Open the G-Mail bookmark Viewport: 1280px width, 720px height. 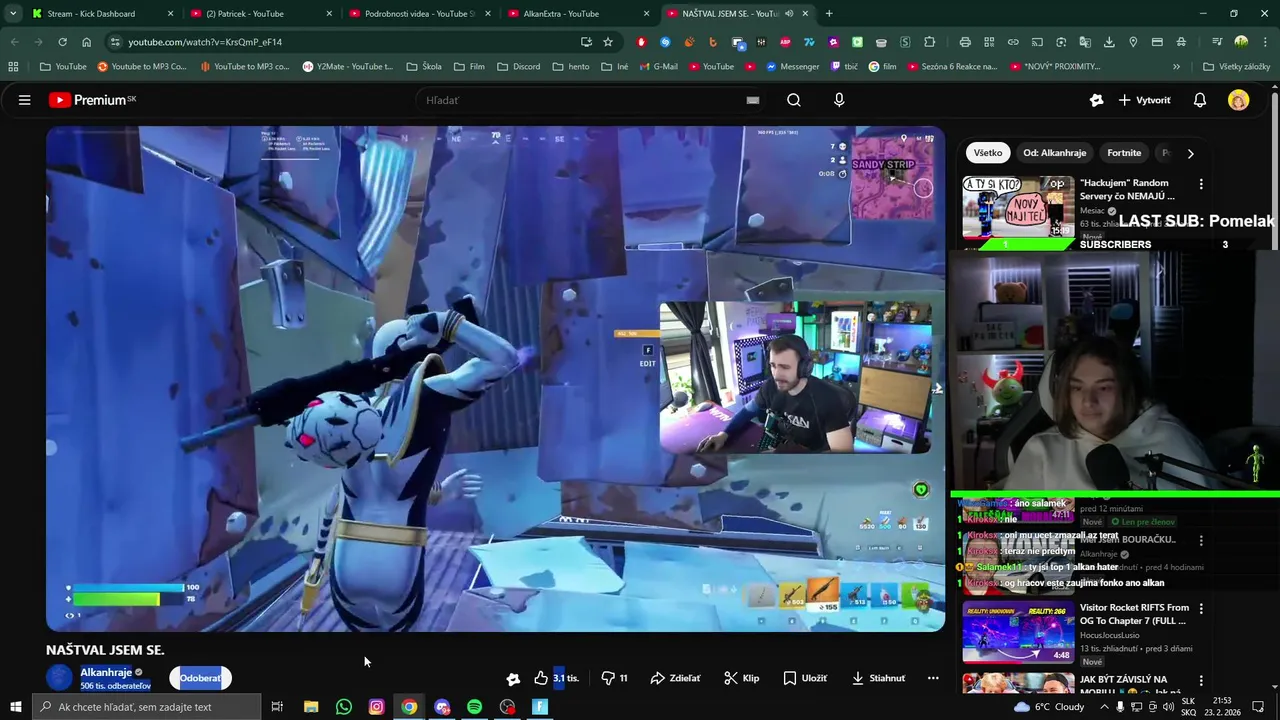pyautogui.click(x=657, y=67)
